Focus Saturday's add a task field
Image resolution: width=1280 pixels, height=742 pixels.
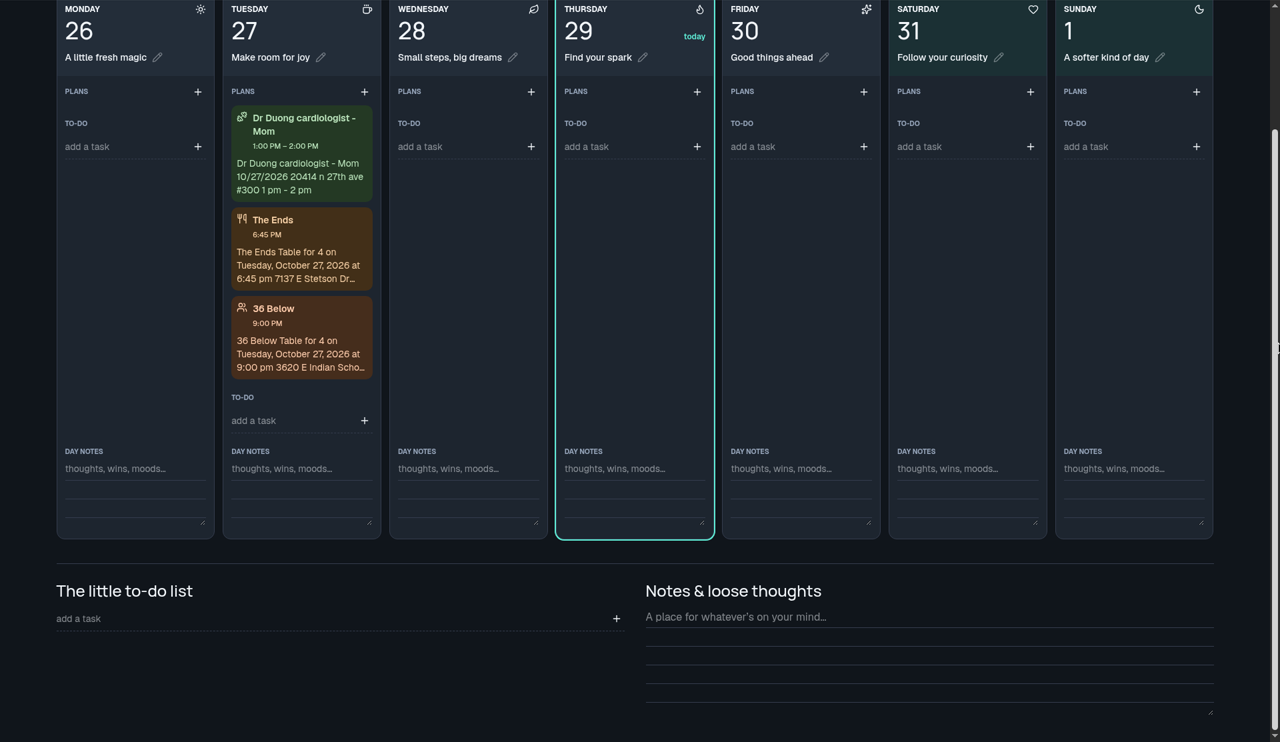pos(958,147)
